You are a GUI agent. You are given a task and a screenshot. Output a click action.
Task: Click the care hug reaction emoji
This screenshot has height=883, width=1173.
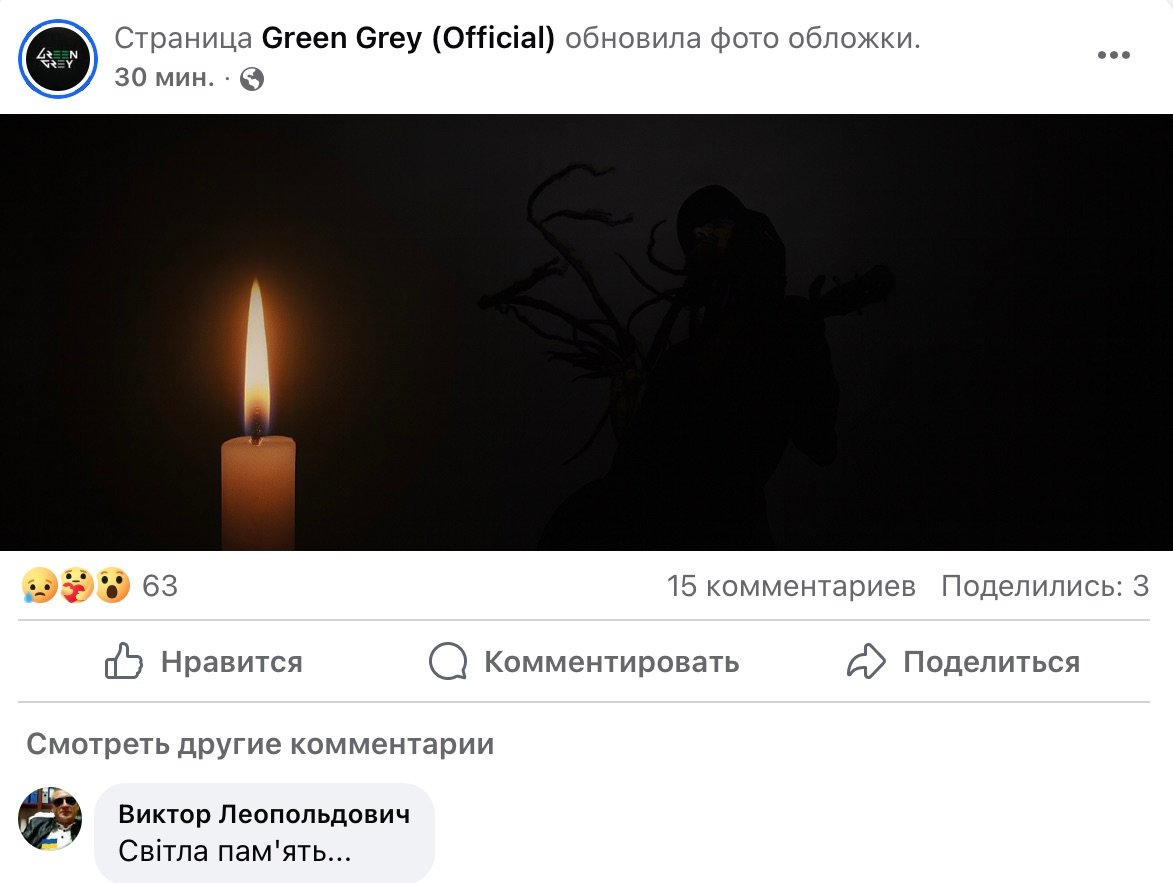tap(76, 585)
